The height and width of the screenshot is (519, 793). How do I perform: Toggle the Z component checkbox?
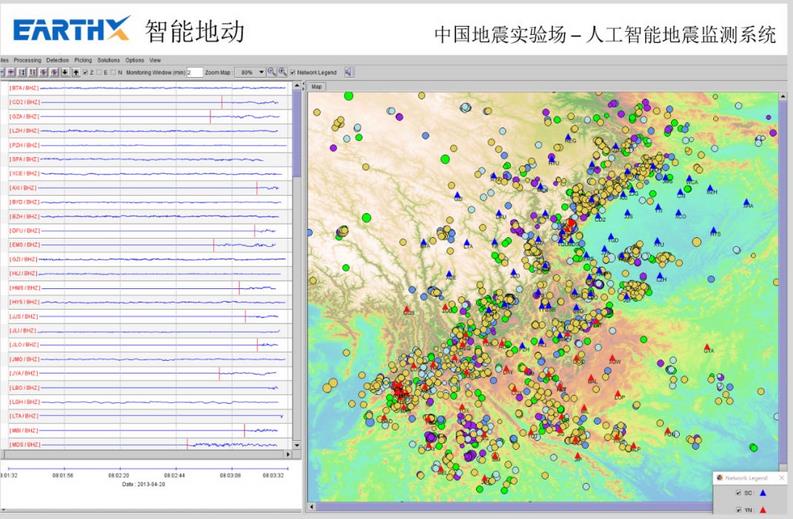[85, 73]
